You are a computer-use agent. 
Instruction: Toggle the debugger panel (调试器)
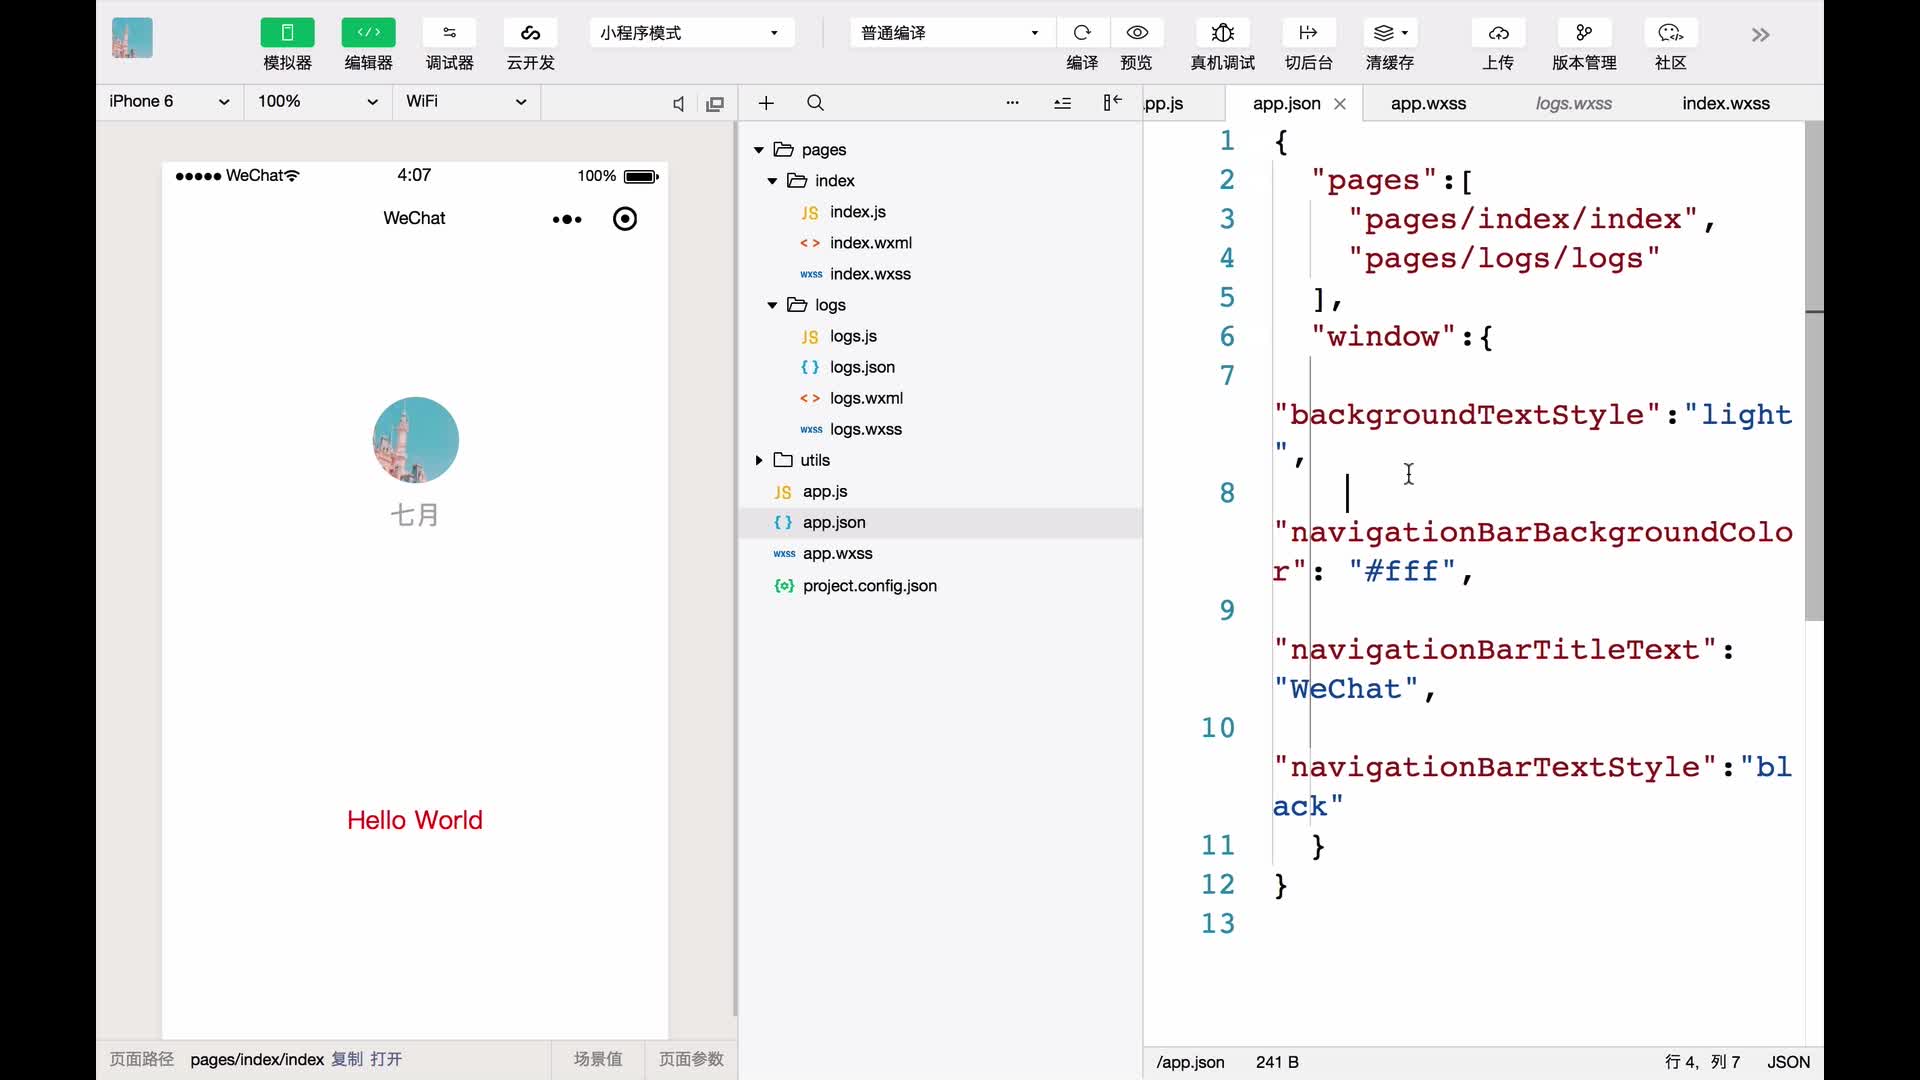tap(449, 33)
